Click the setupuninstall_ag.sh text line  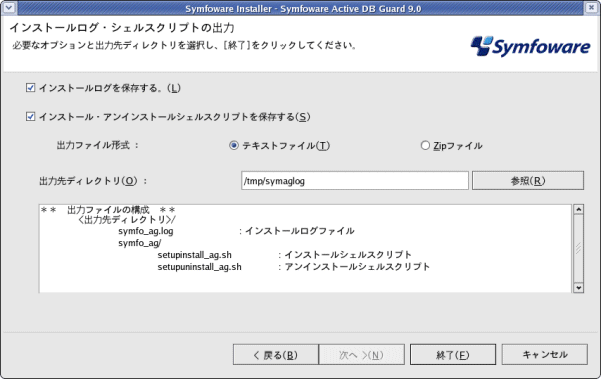click(199, 267)
